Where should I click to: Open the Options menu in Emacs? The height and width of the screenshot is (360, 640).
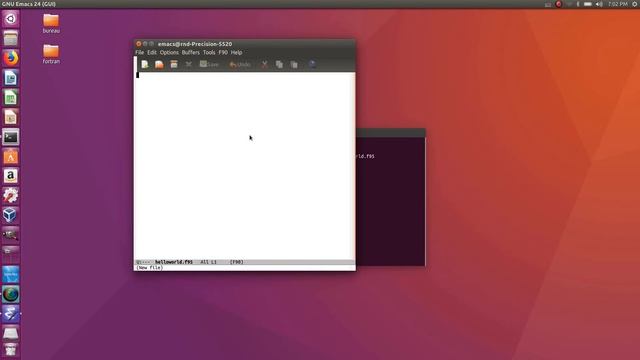tap(169, 53)
